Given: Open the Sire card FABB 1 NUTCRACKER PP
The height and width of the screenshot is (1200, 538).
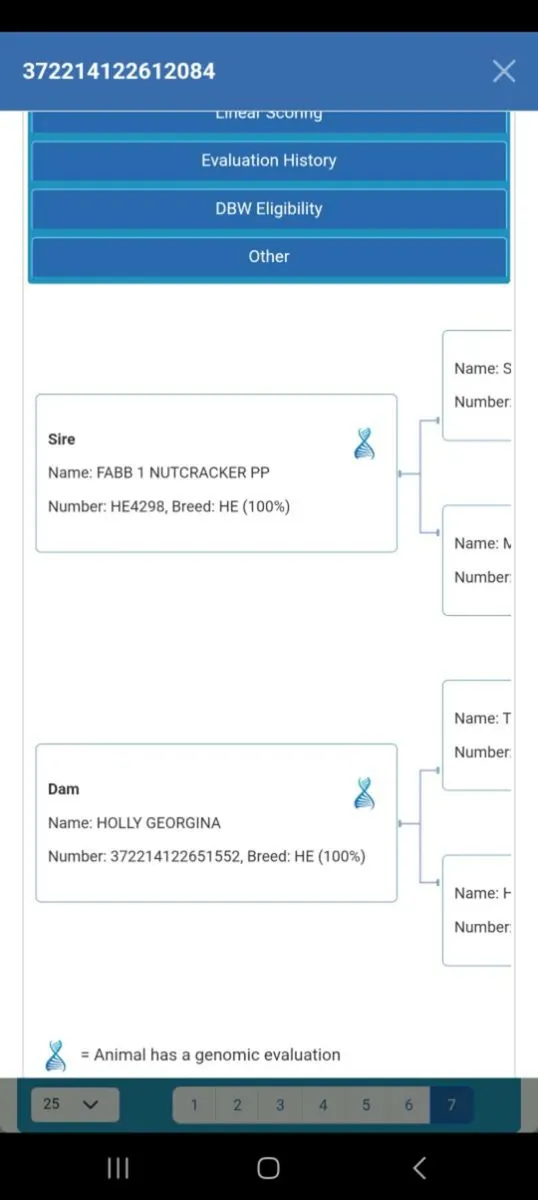Looking at the screenshot, I should point(216,473).
